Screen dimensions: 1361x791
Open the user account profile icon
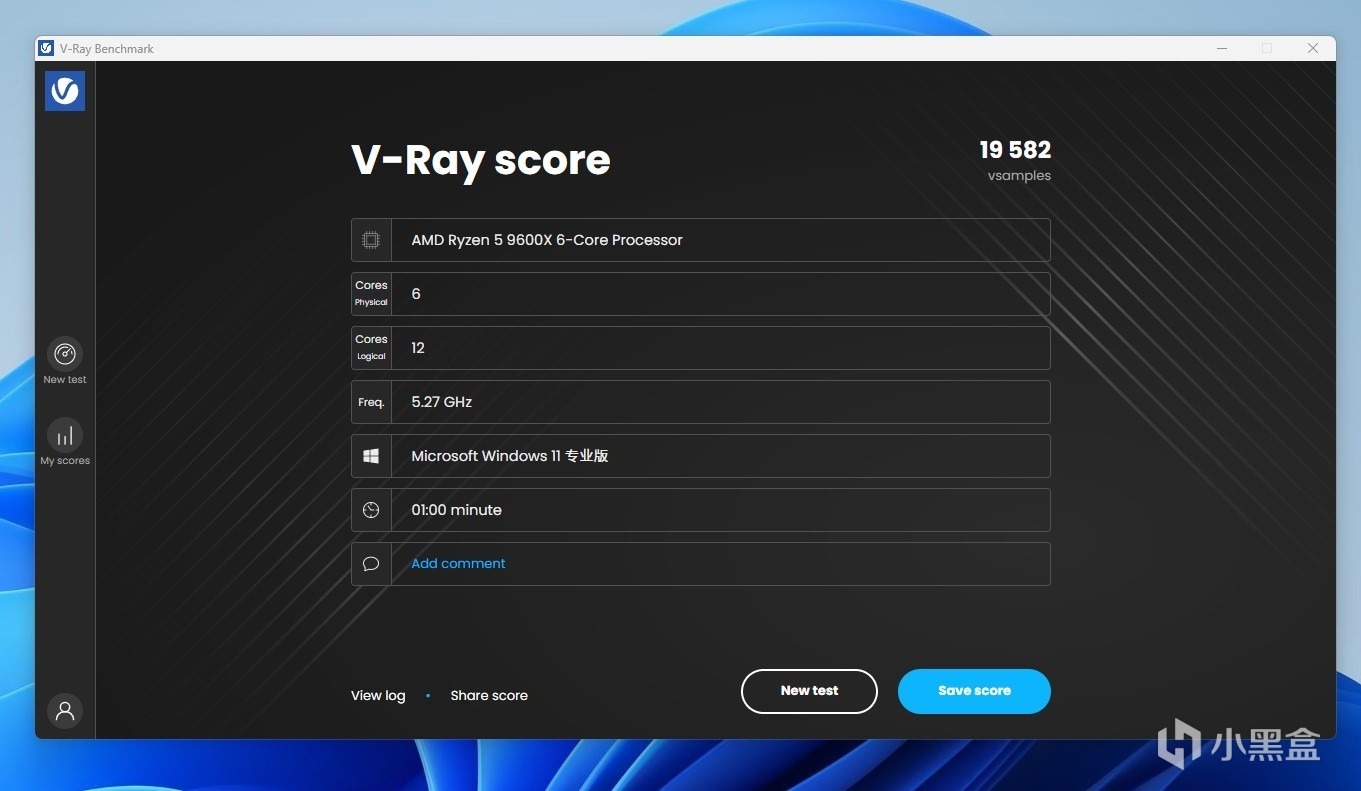coord(65,711)
